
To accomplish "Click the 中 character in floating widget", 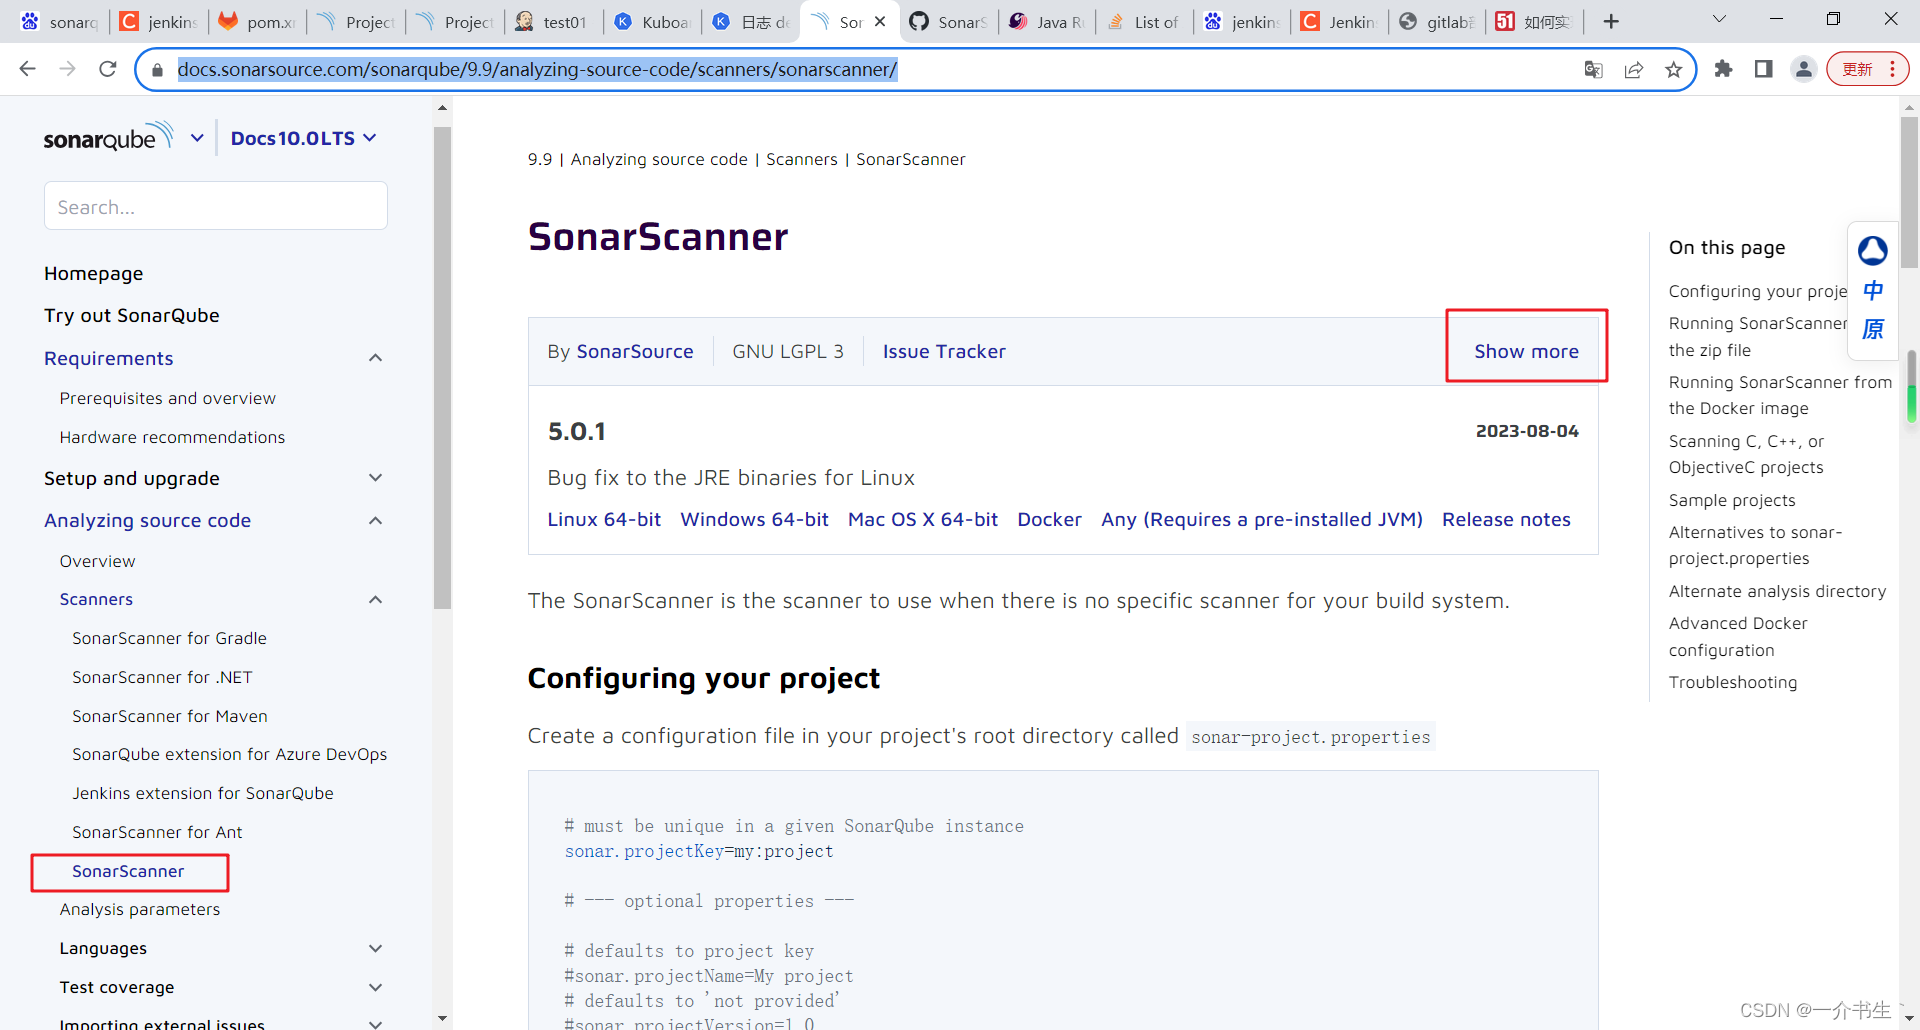I will (x=1873, y=290).
